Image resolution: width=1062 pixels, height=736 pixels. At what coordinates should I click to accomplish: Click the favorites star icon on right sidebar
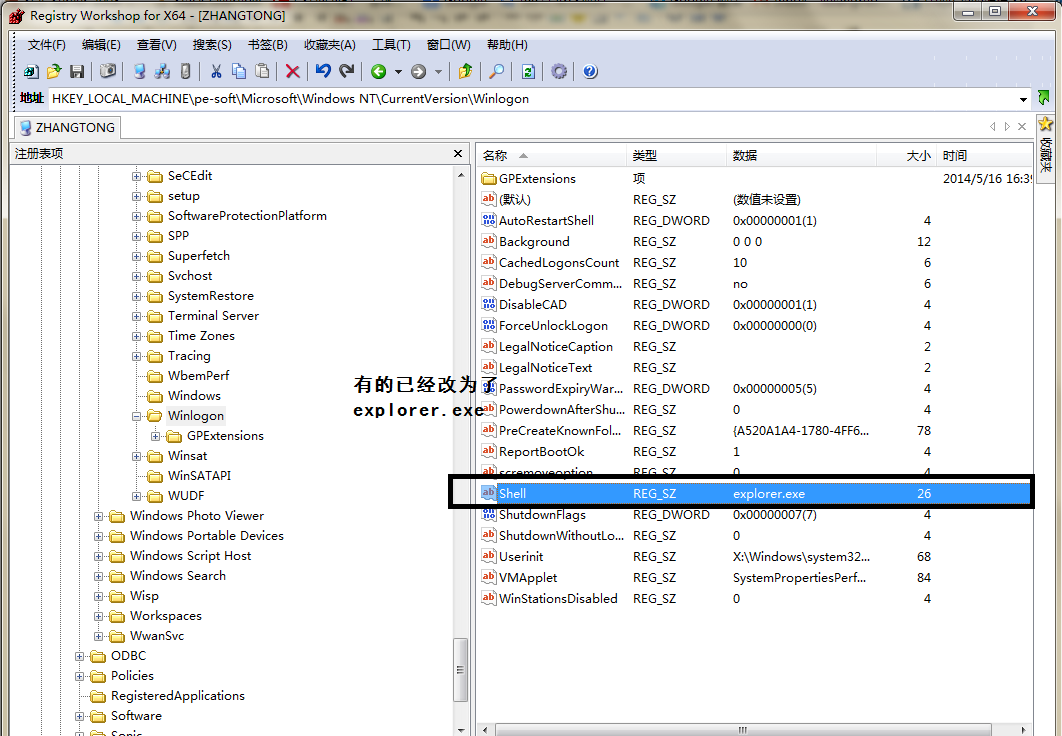tap(1046, 124)
